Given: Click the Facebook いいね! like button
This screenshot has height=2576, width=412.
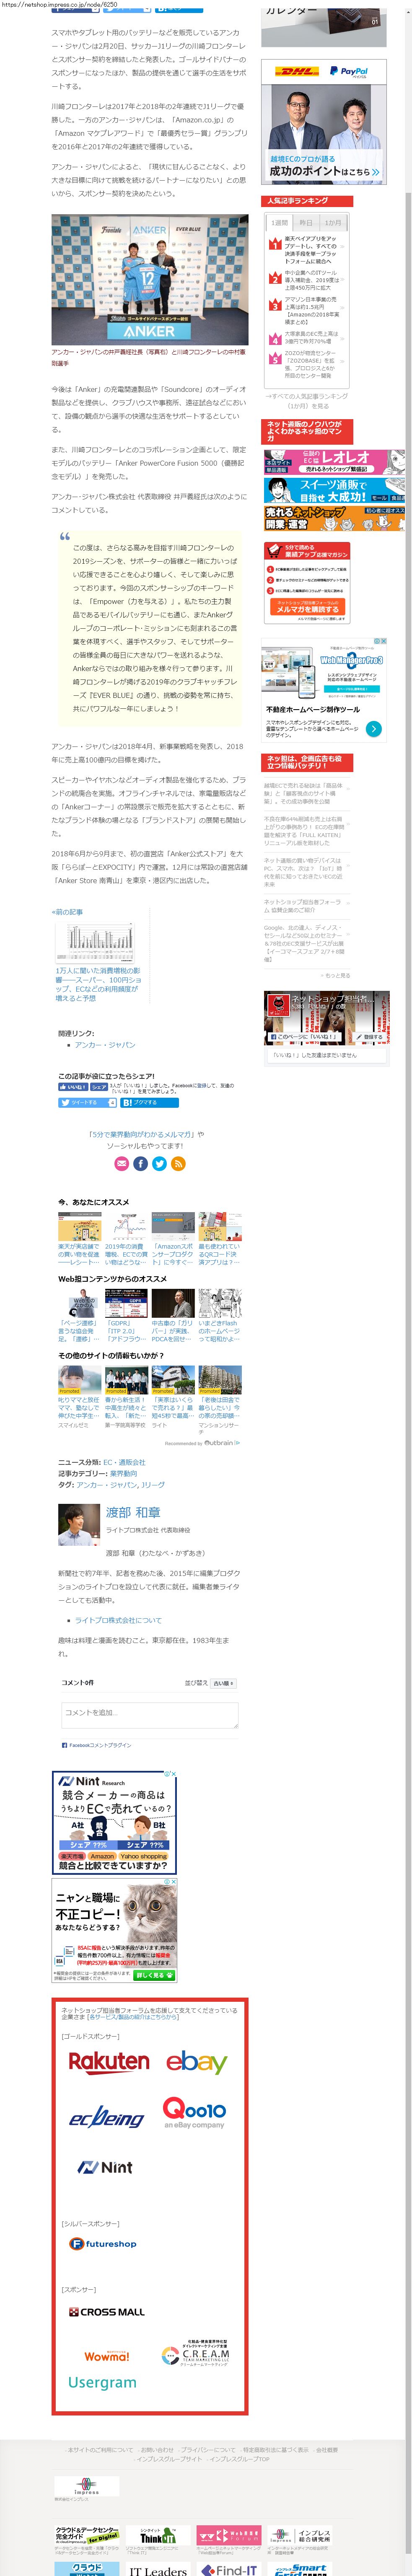Looking at the screenshot, I should pos(73,1087).
